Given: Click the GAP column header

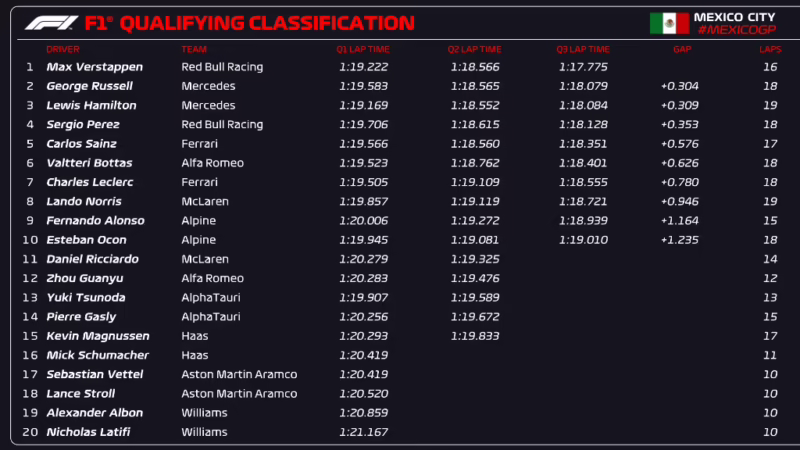Looking at the screenshot, I should click(681, 49).
